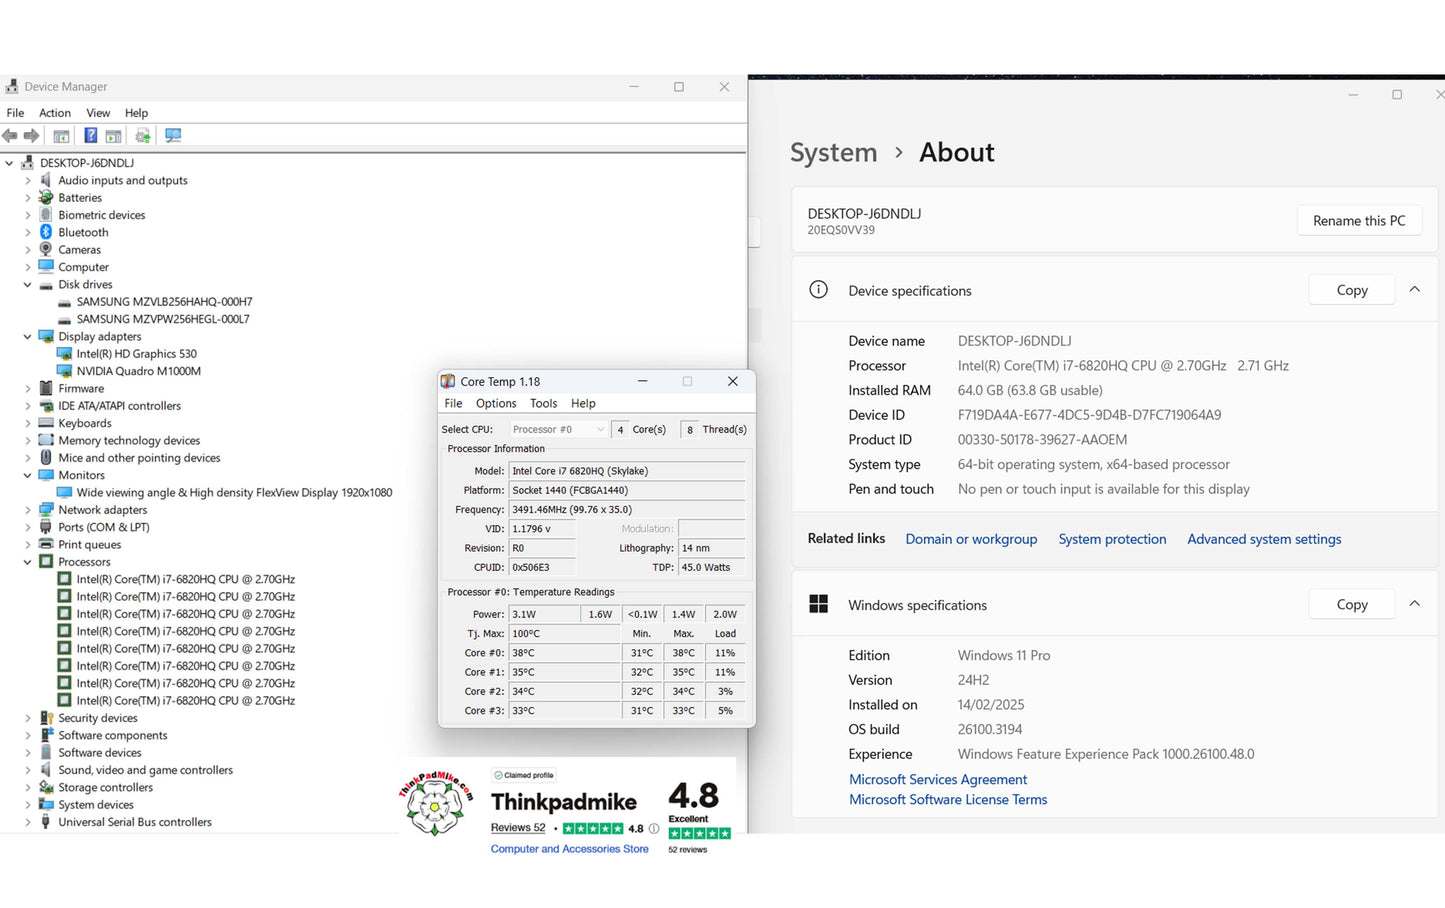
Task: Click the Tj. Max 100°C value field
Action: 565,633
